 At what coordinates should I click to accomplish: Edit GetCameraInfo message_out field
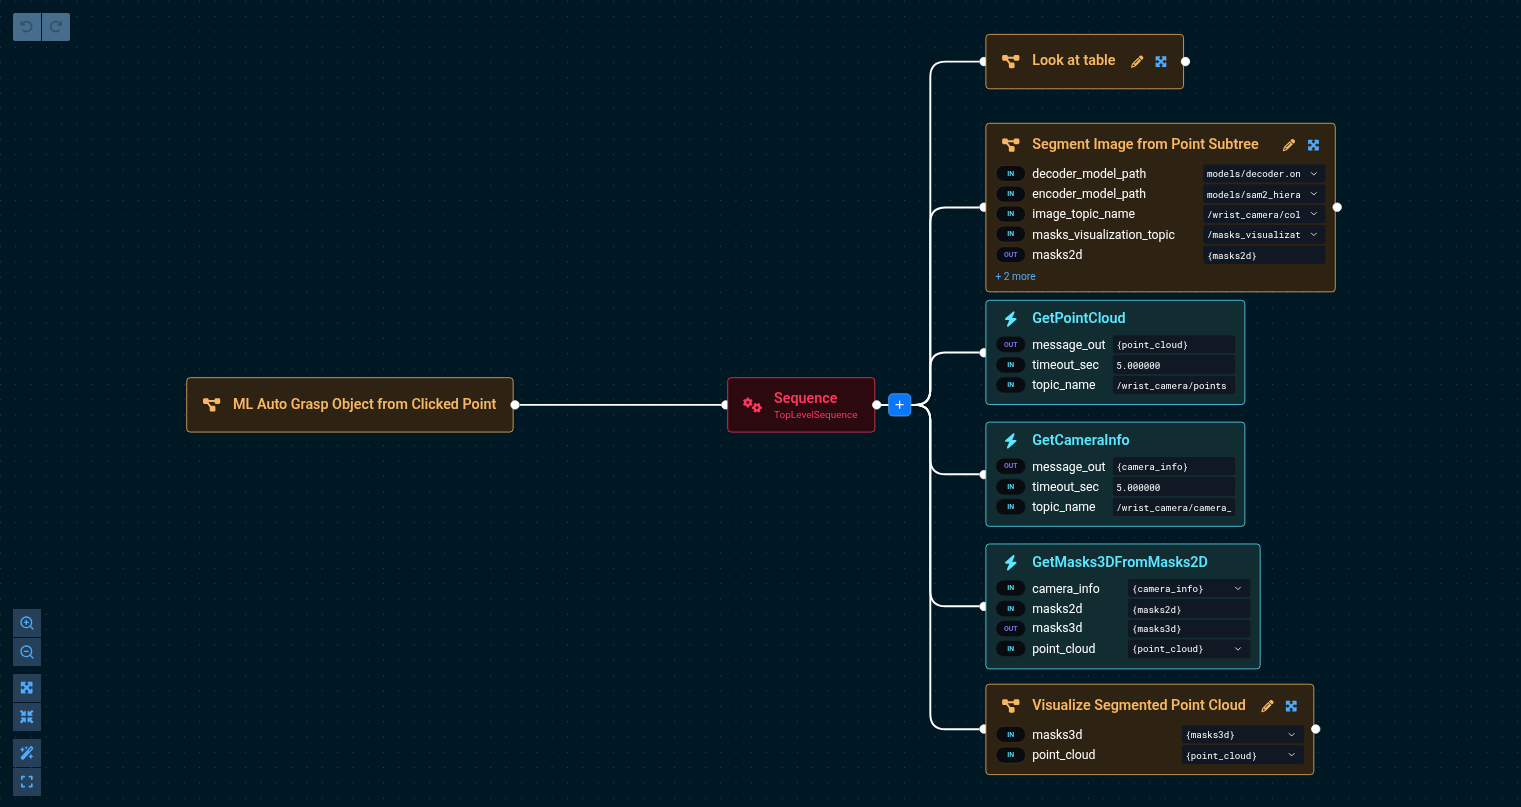tap(1174, 467)
